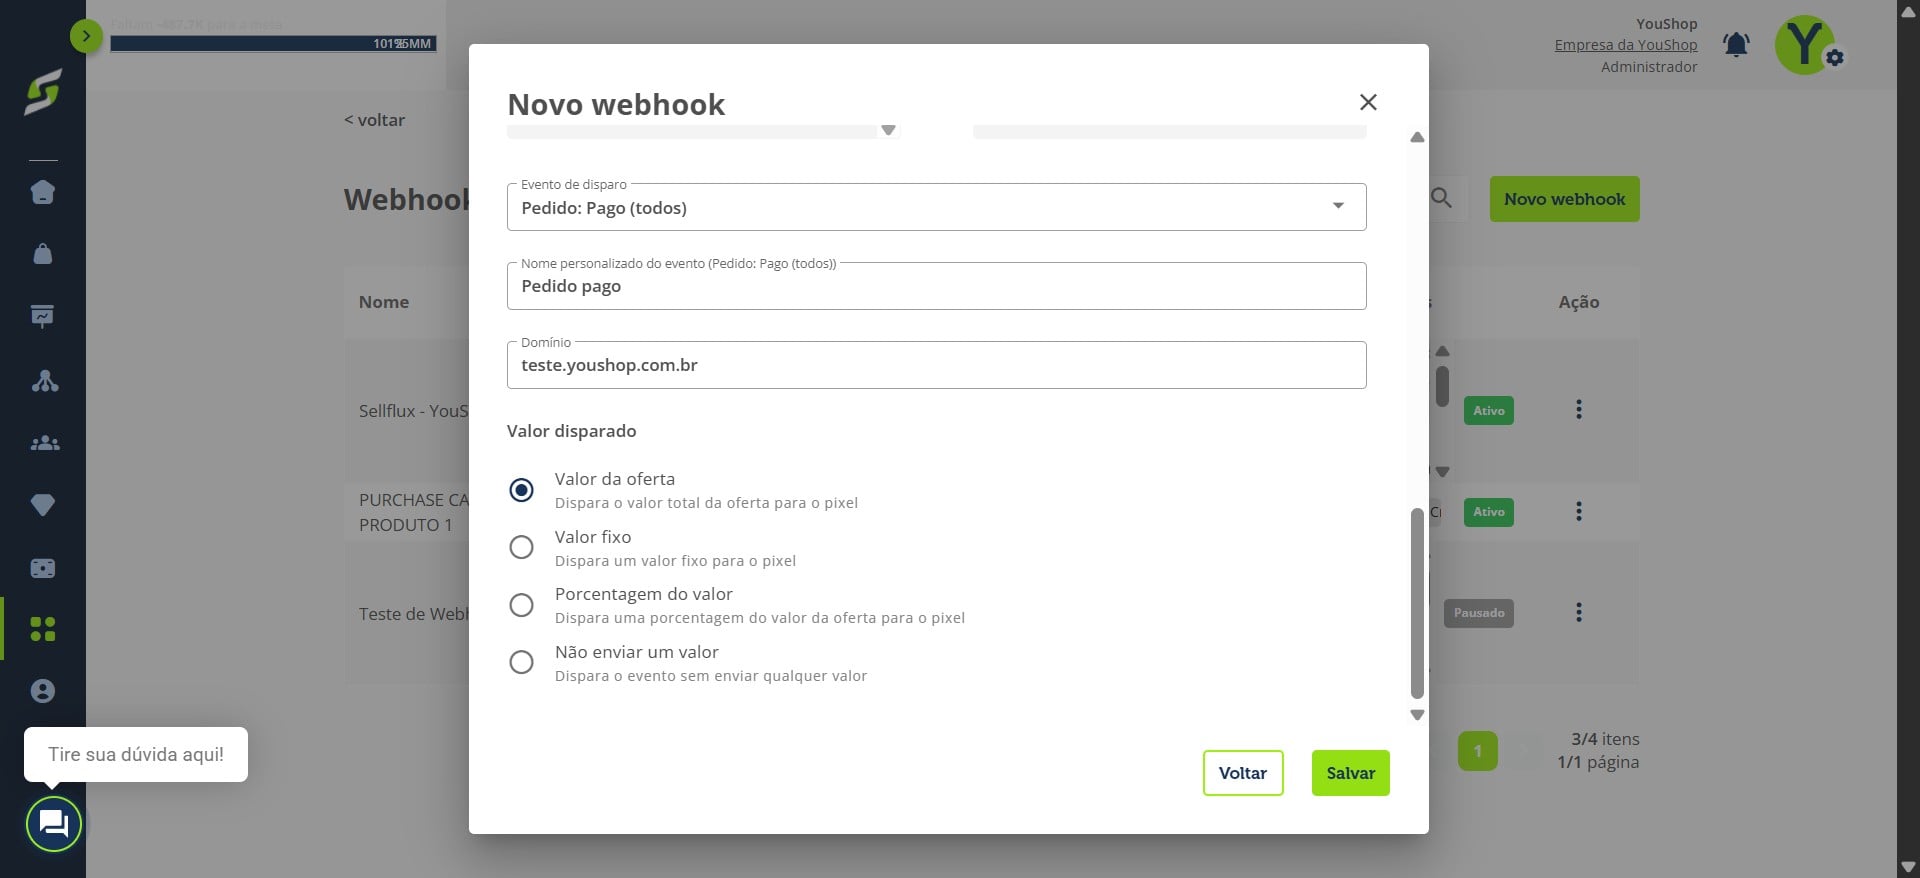This screenshot has width=1920, height=878.
Task: Open the people group icon in sidebar
Action: point(45,443)
